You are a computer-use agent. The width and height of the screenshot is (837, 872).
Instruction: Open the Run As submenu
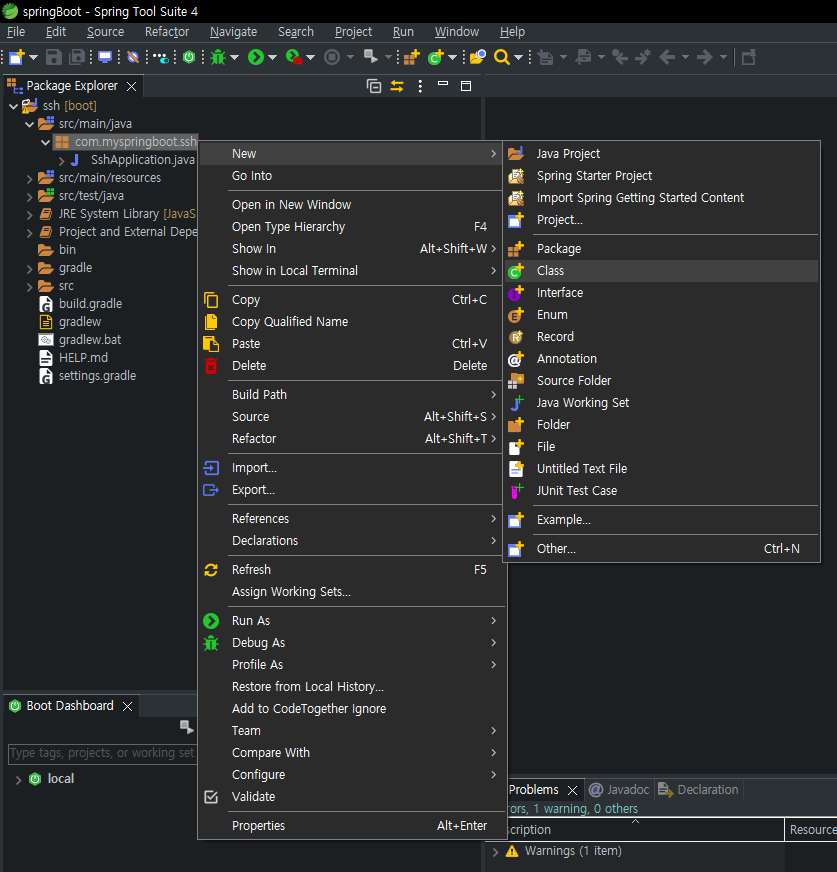351,620
